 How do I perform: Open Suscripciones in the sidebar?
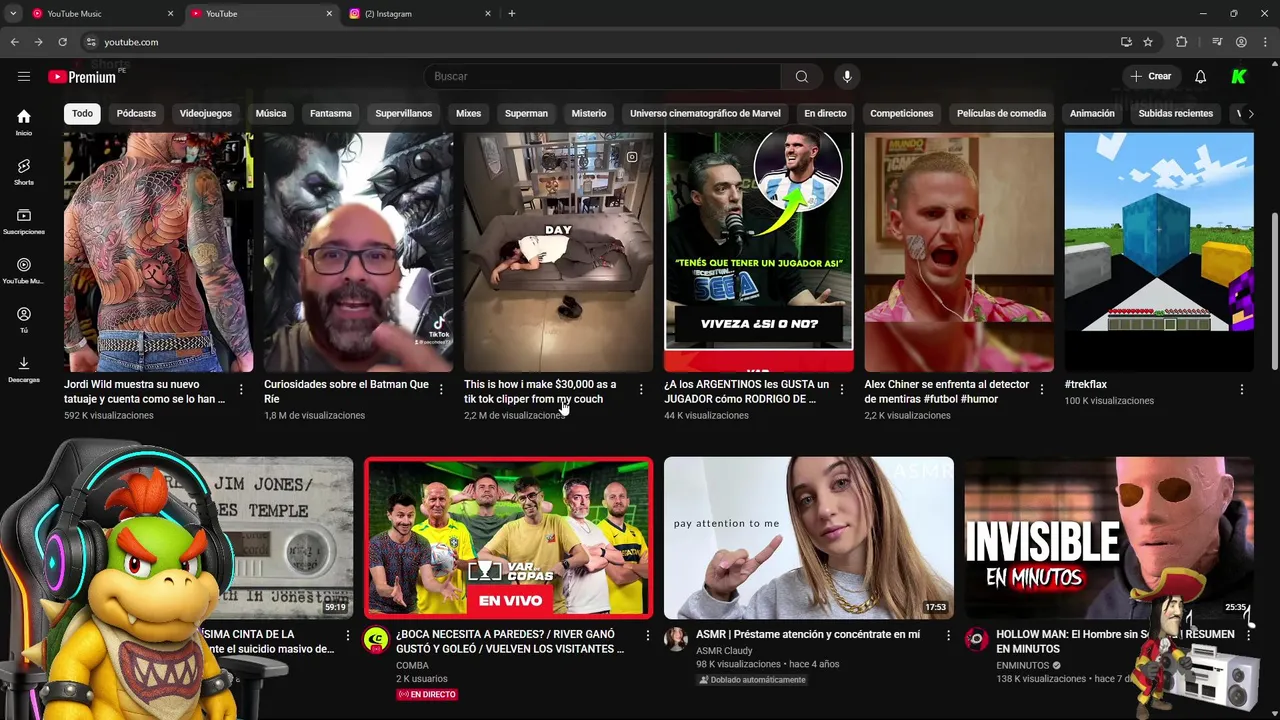click(x=24, y=221)
